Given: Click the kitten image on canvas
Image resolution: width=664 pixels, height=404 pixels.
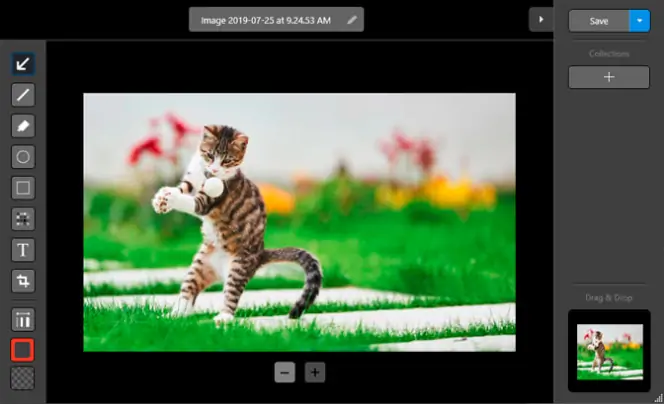Looking at the screenshot, I should [299, 222].
